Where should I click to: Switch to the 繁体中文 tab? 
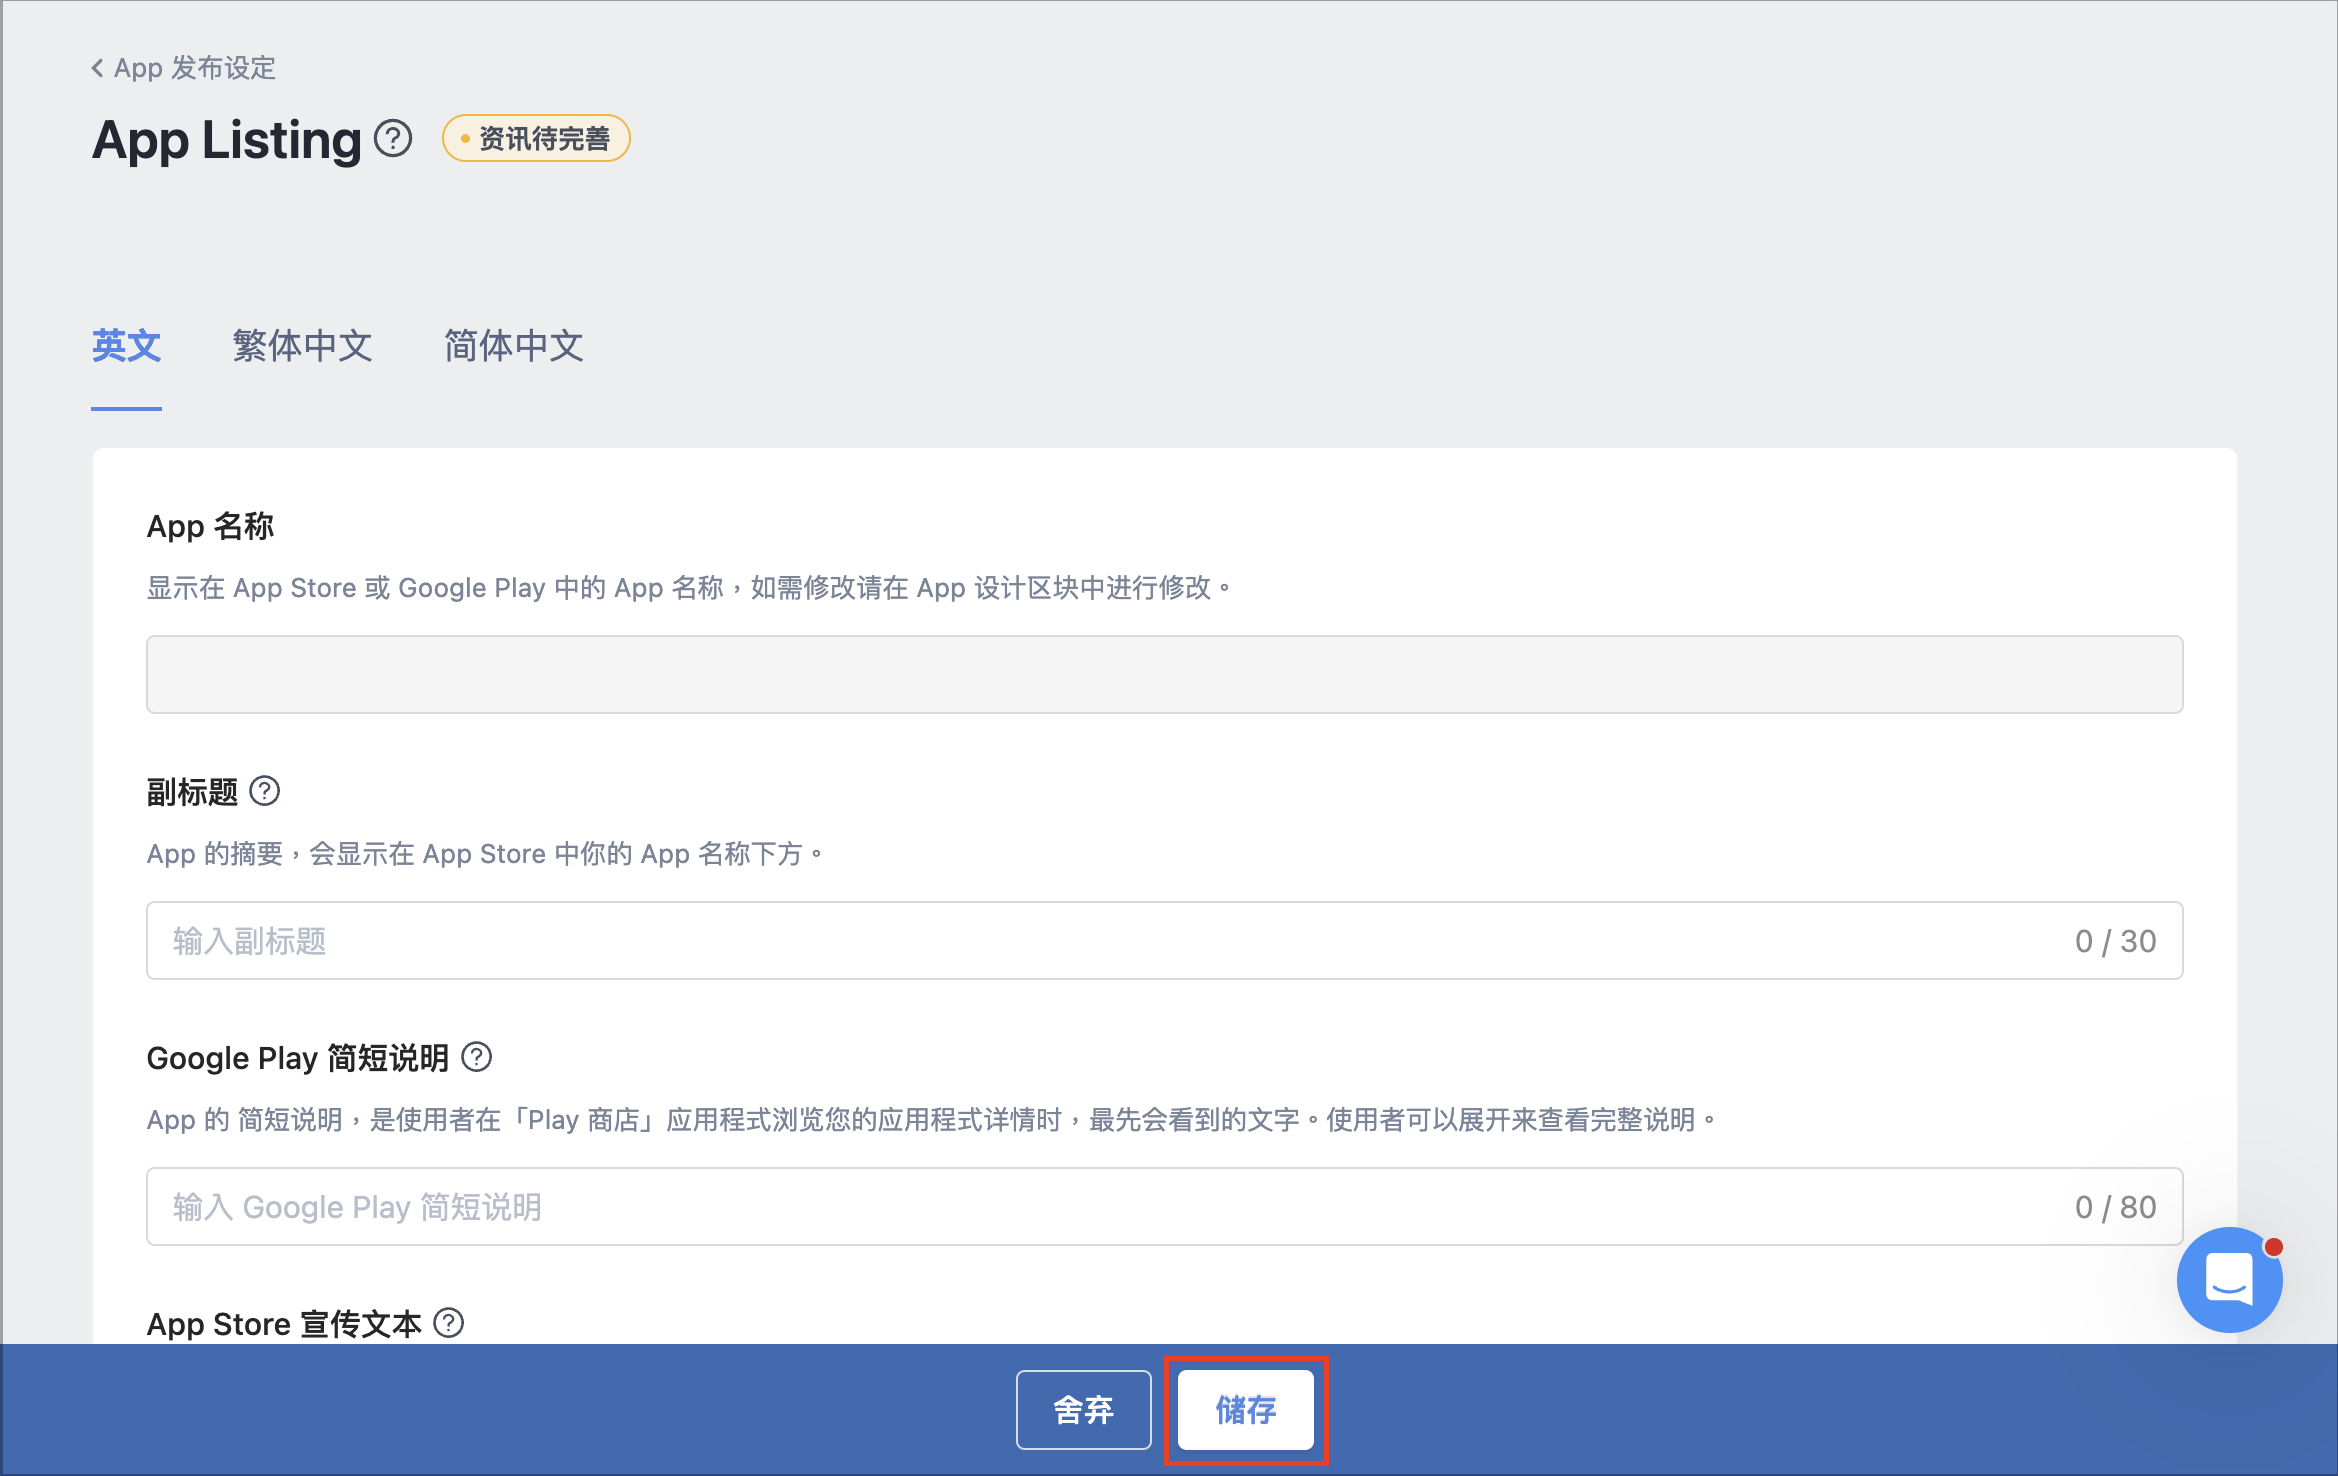pyautogui.click(x=302, y=346)
